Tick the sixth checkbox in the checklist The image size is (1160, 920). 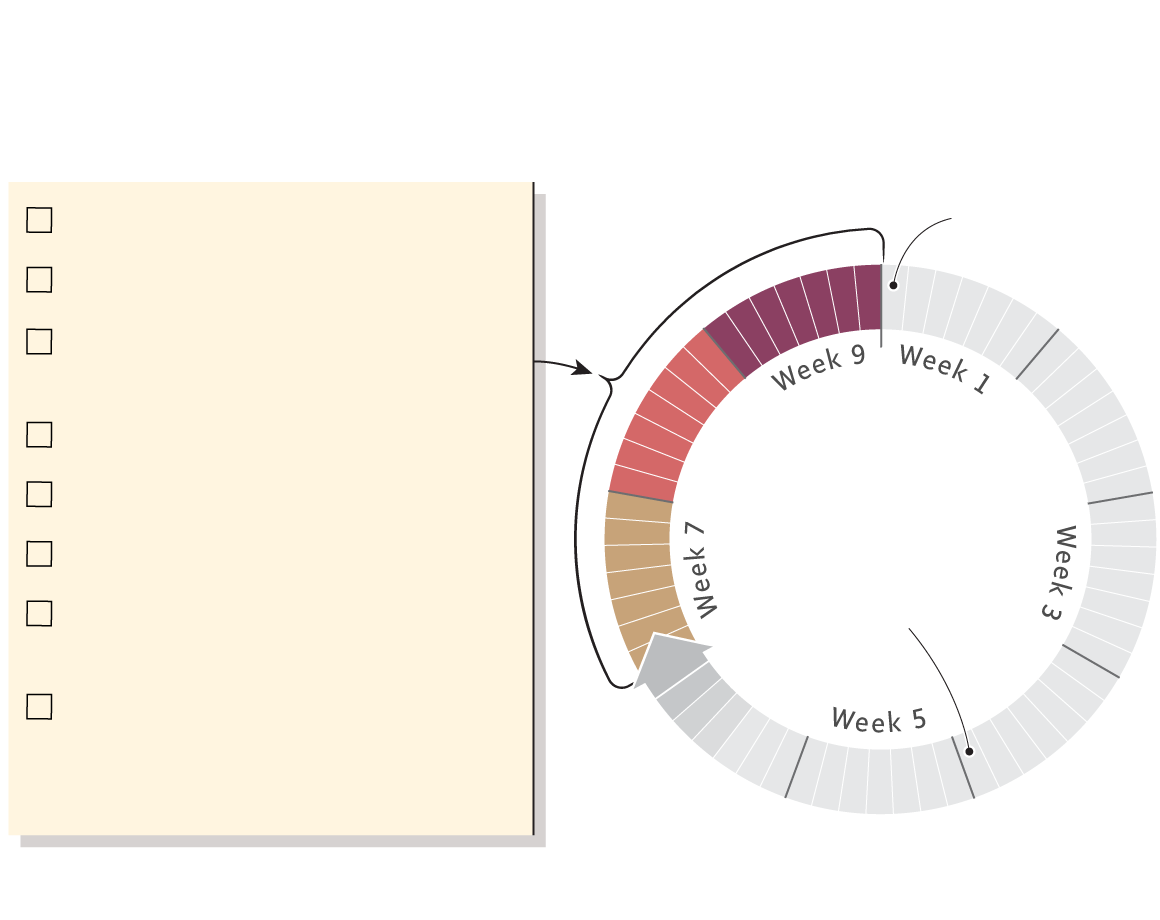click(39, 553)
